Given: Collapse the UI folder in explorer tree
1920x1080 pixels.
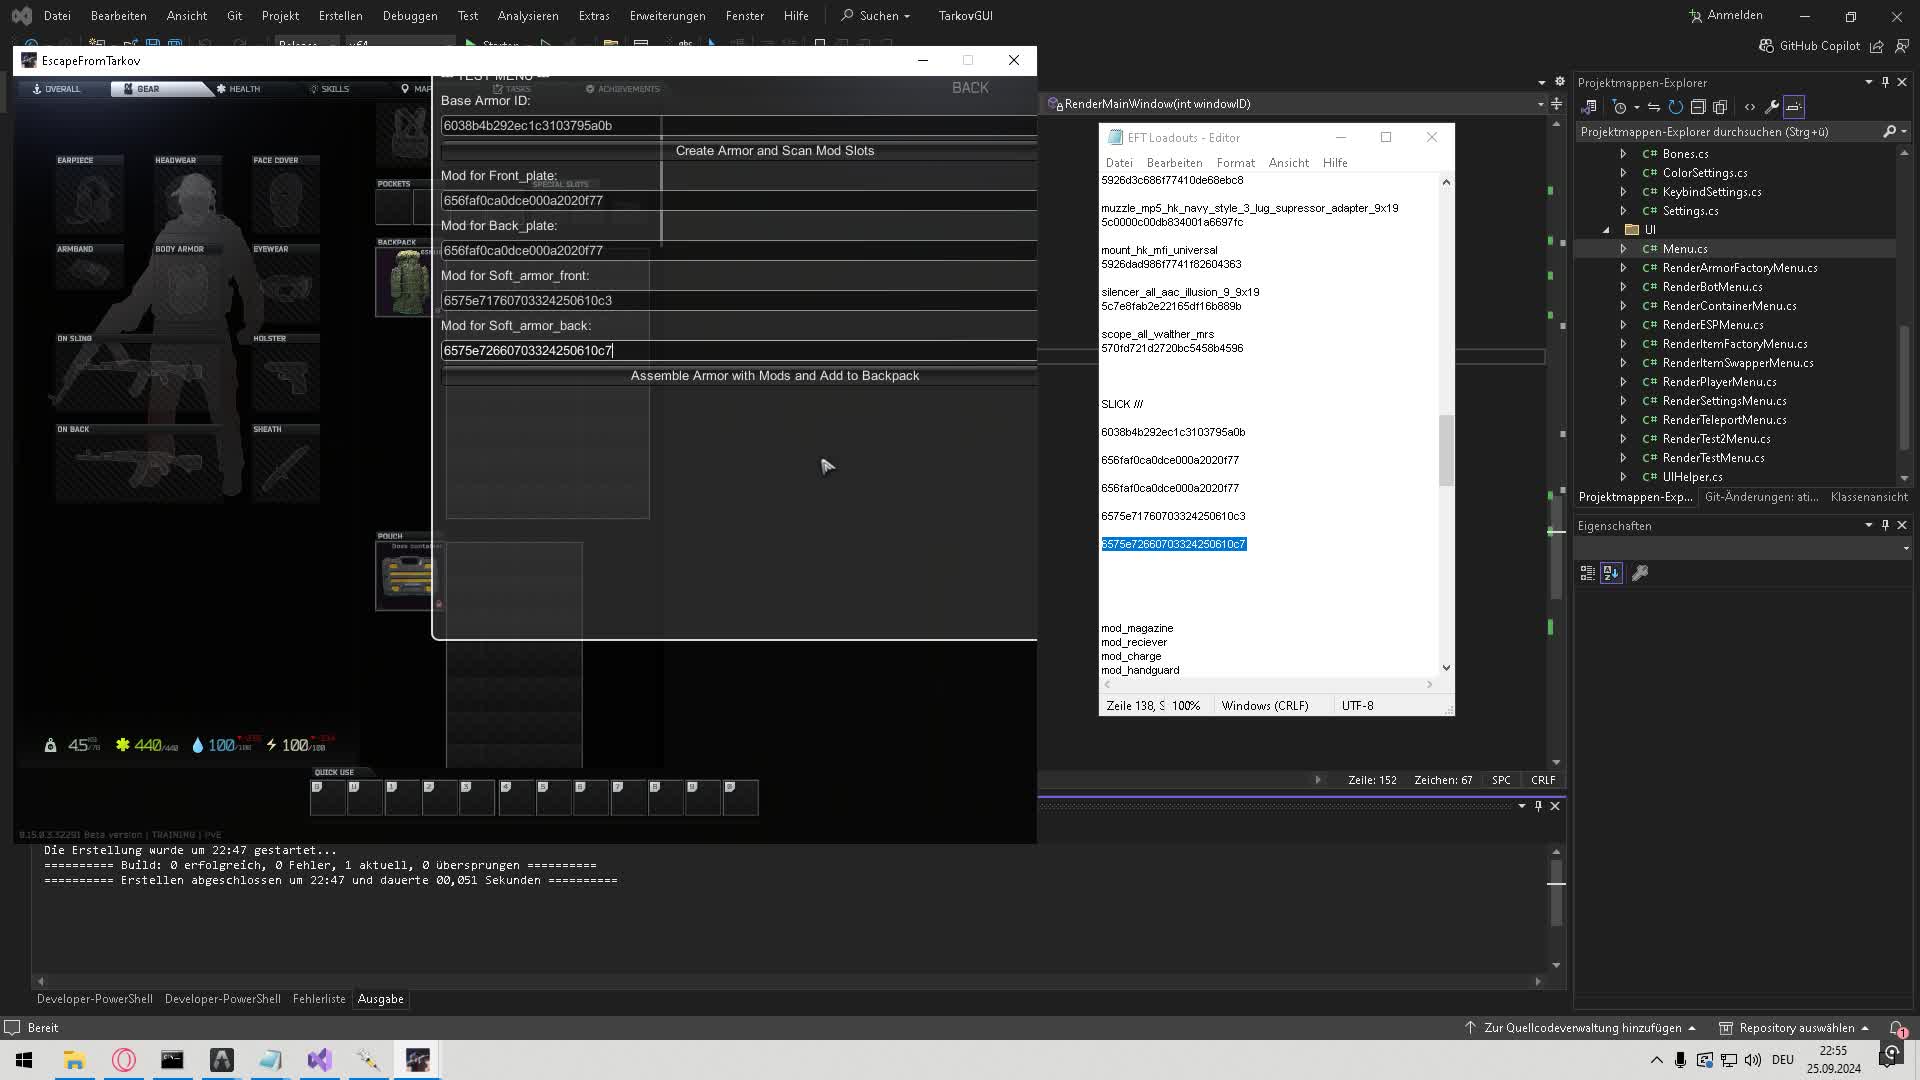Looking at the screenshot, I should (x=1607, y=230).
